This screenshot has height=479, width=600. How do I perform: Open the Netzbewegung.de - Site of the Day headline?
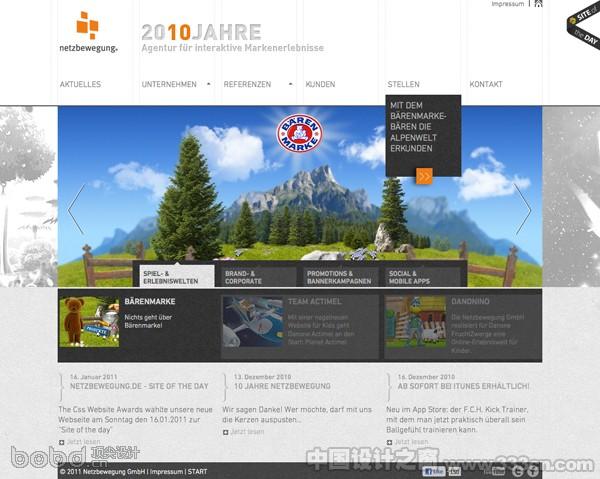point(139,386)
